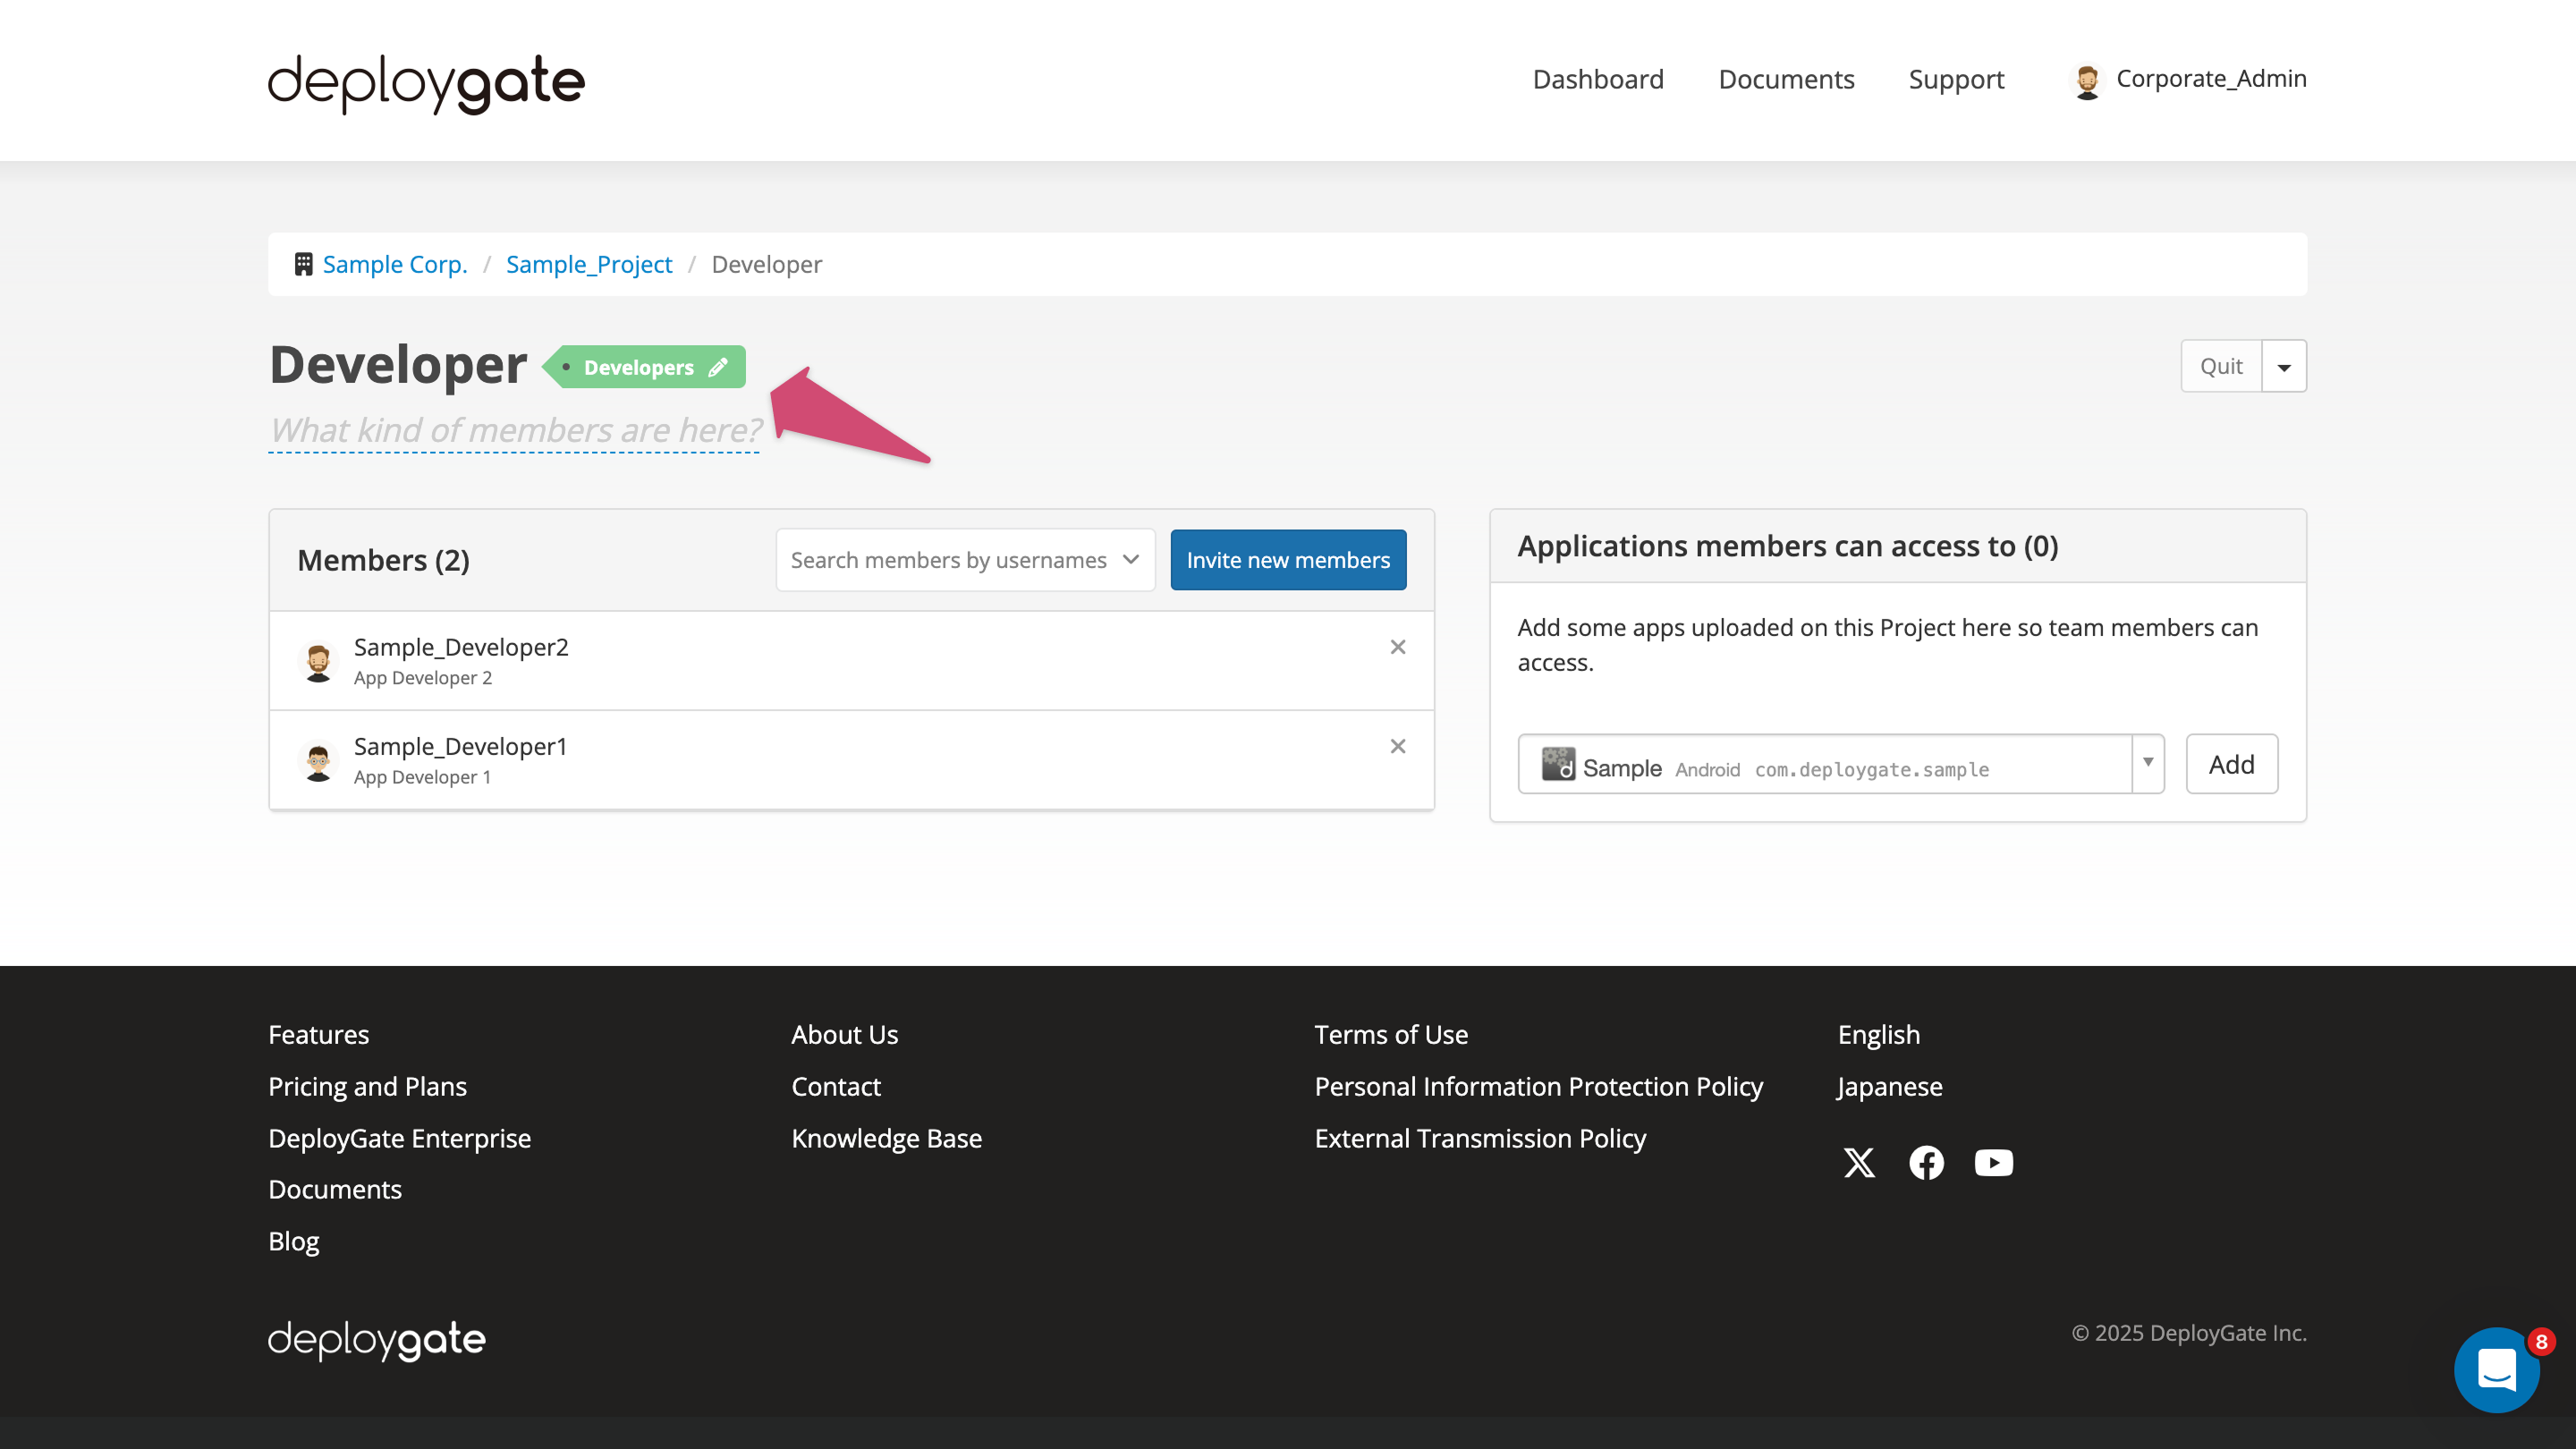Remove Sample_Developer2 with the X icon
This screenshot has width=2576, height=1449.
point(1398,647)
